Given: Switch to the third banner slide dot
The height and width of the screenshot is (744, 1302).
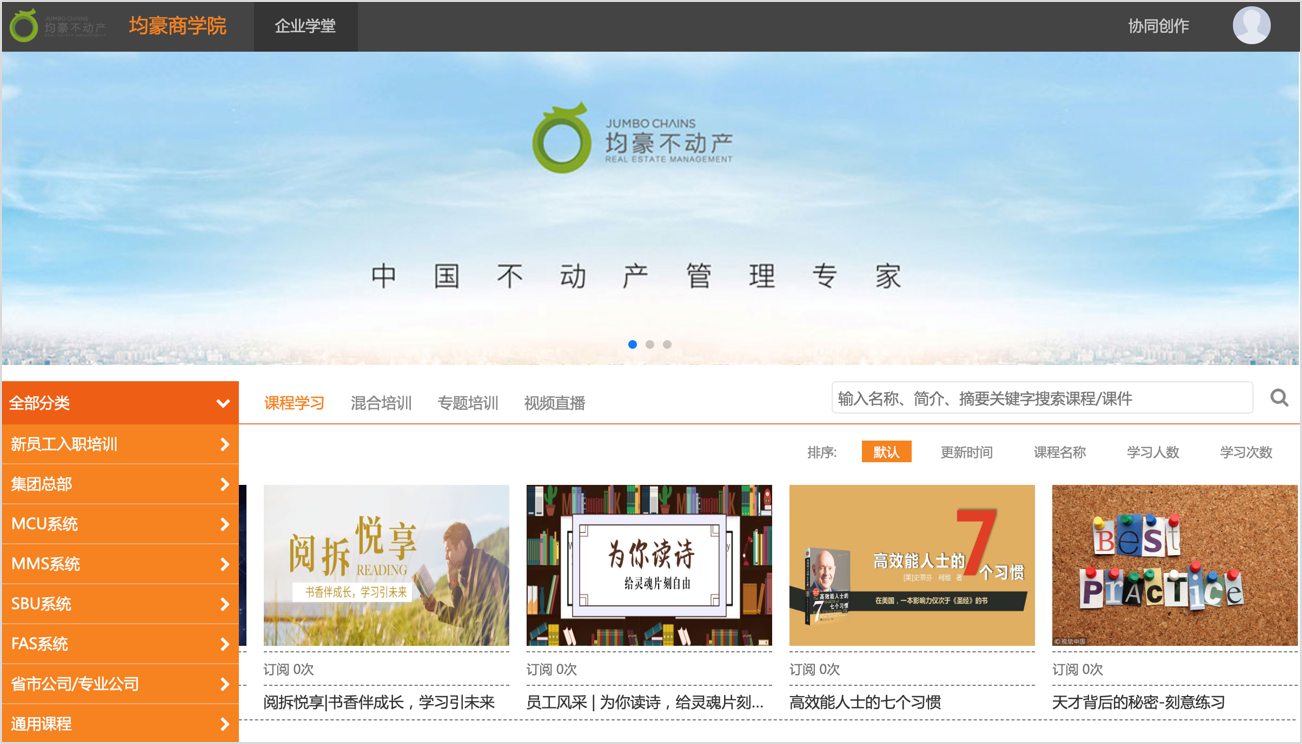Looking at the screenshot, I should click(667, 344).
